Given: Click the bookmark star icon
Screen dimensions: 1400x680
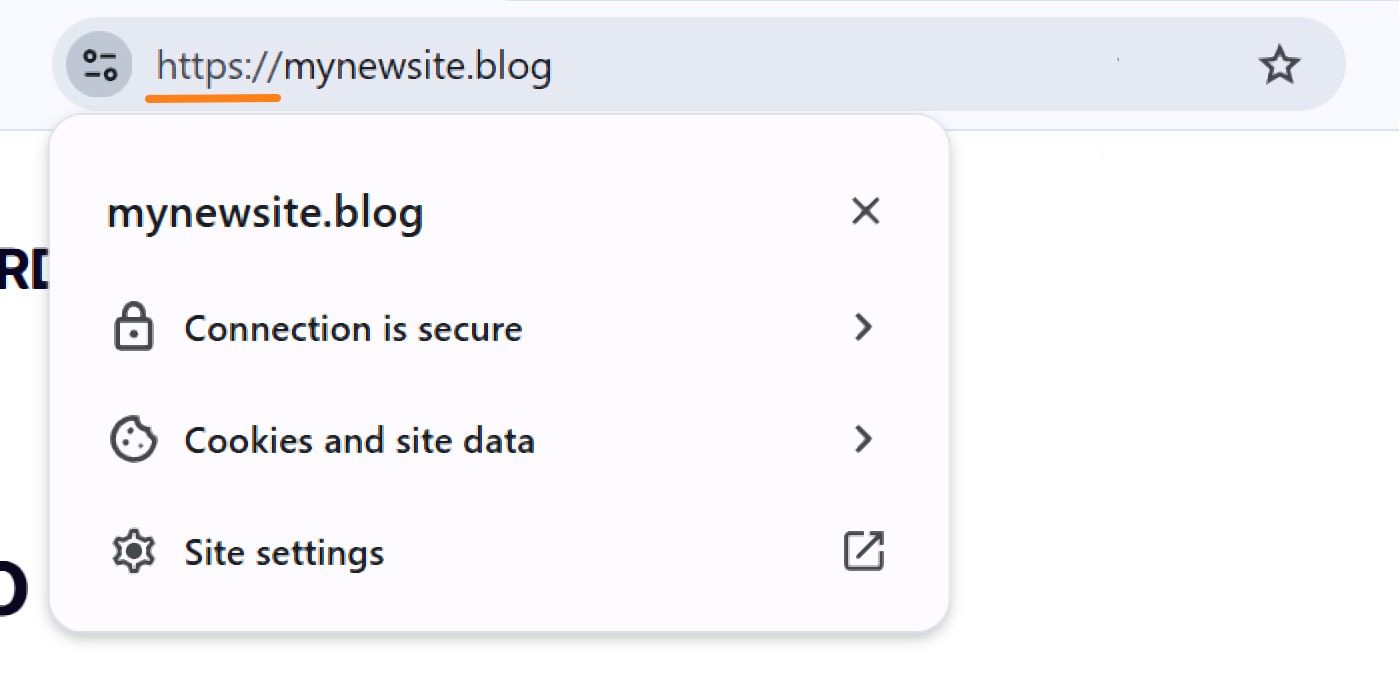Looking at the screenshot, I should (1279, 64).
